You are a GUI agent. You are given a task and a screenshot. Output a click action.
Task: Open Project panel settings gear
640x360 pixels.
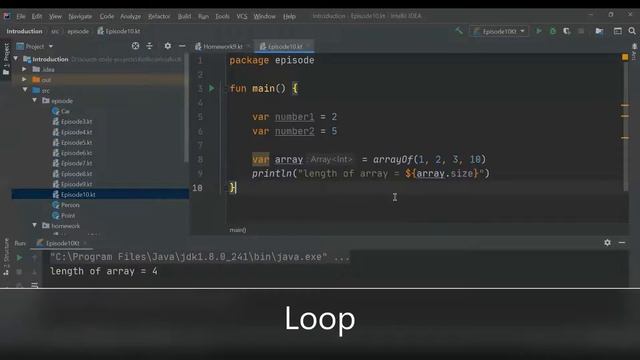[167, 46]
